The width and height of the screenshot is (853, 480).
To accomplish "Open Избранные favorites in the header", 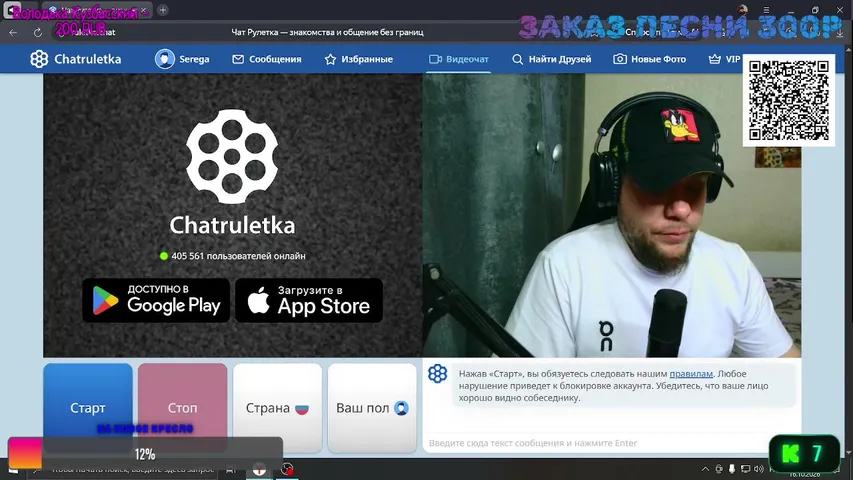I will pyautogui.click(x=358, y=59).
